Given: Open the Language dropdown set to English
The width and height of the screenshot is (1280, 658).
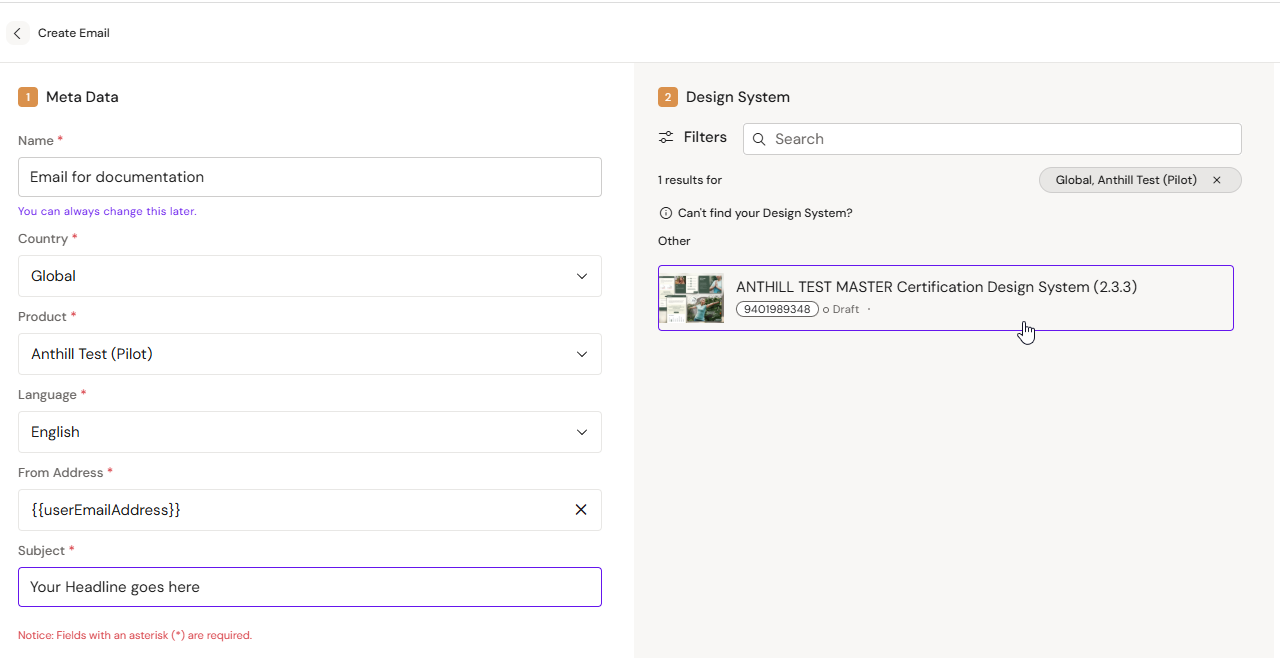Looking at the screenshot, I should coord(310,432).
